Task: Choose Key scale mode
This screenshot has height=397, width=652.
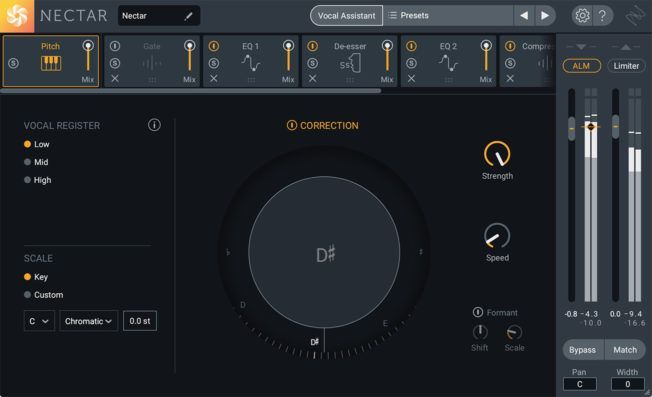Action: [x=36, y=277]
